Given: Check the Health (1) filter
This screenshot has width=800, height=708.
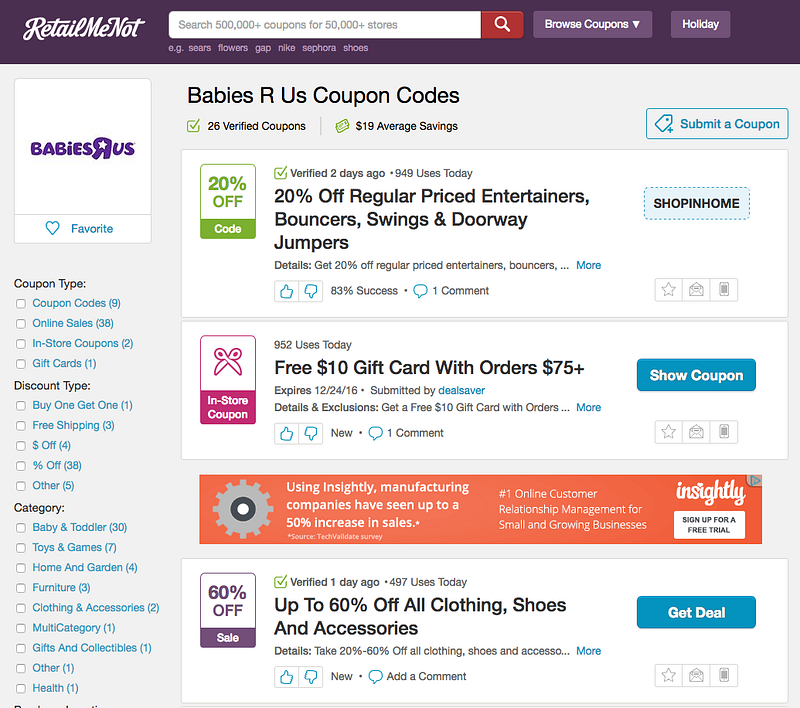Looking at the screenshot, I should tap(21, 689).
